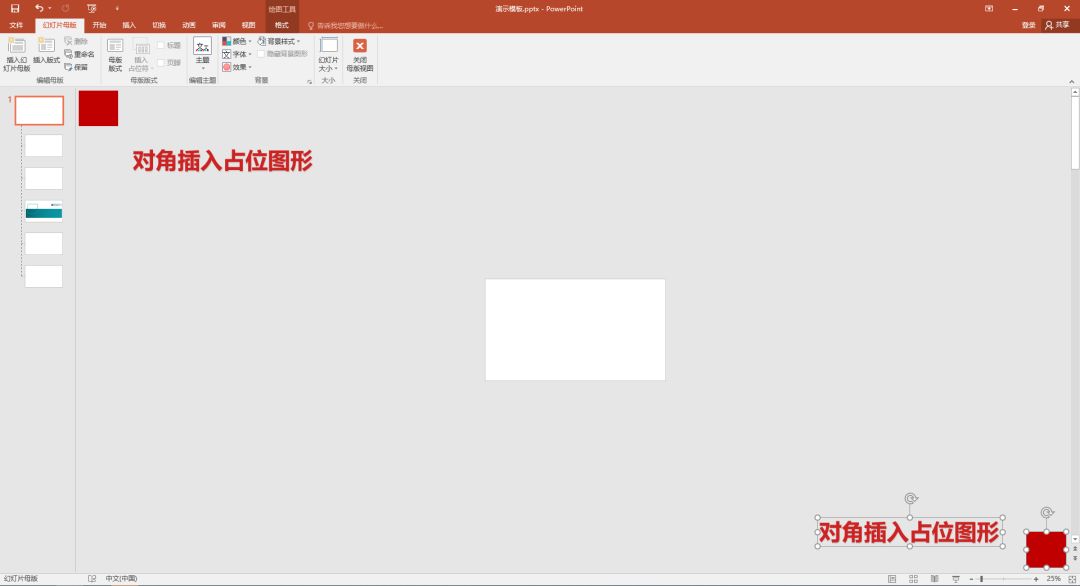This screenshot has height=586, width=1080.
Task: Toggle the hide background graphics checkbox
Action: point(261,54)
